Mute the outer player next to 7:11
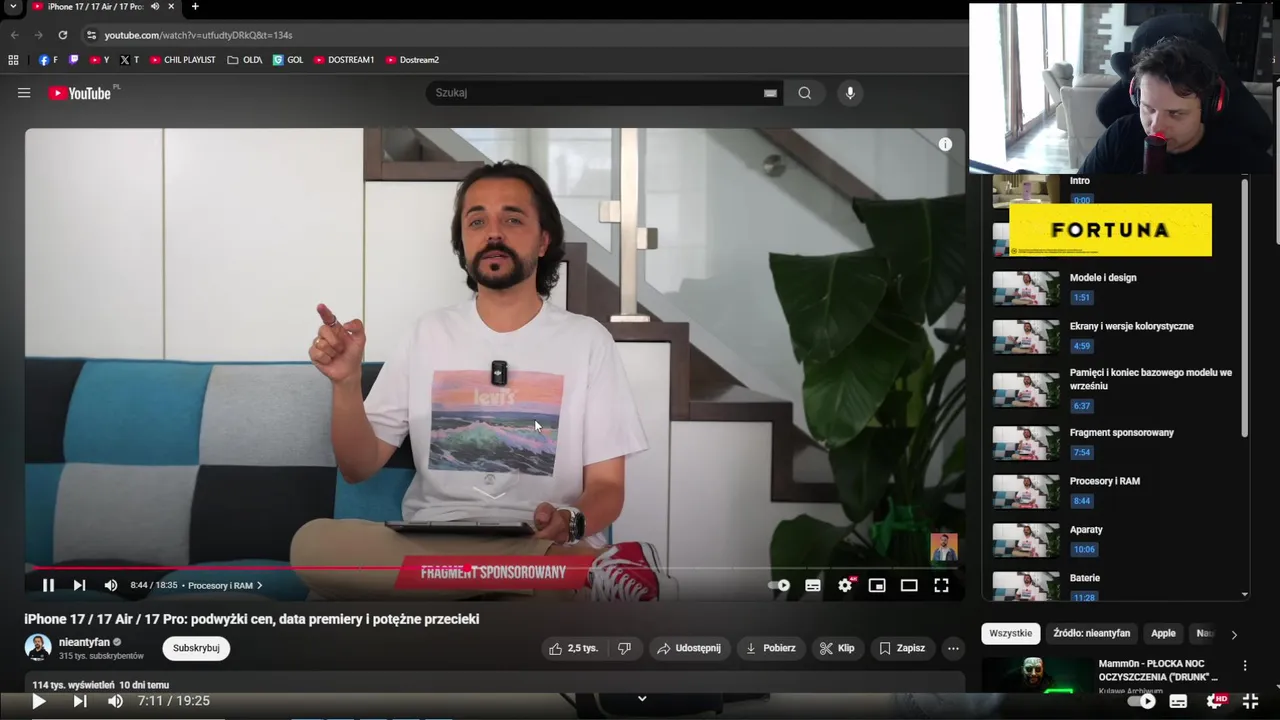This screenshot has height=720, width=1280. 115,701
